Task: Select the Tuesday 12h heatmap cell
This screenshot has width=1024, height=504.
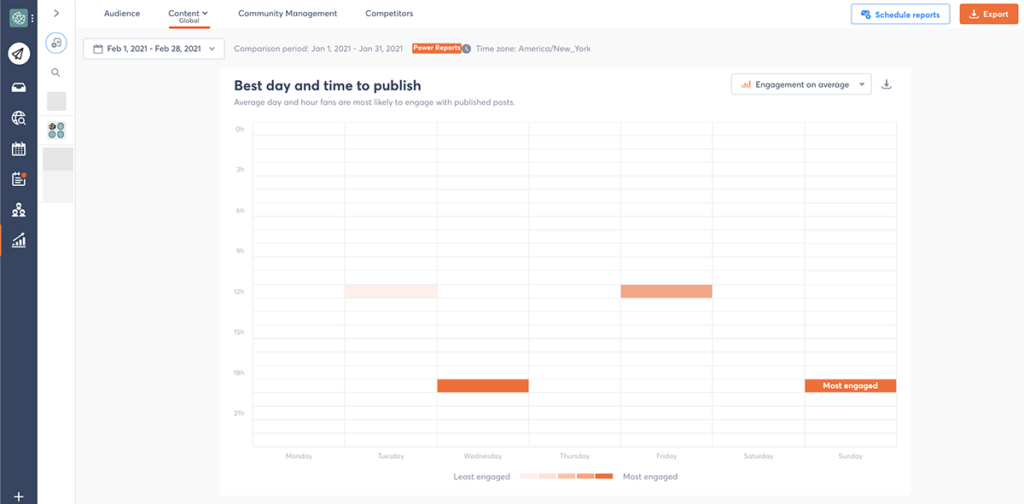Action: [391, 291]
